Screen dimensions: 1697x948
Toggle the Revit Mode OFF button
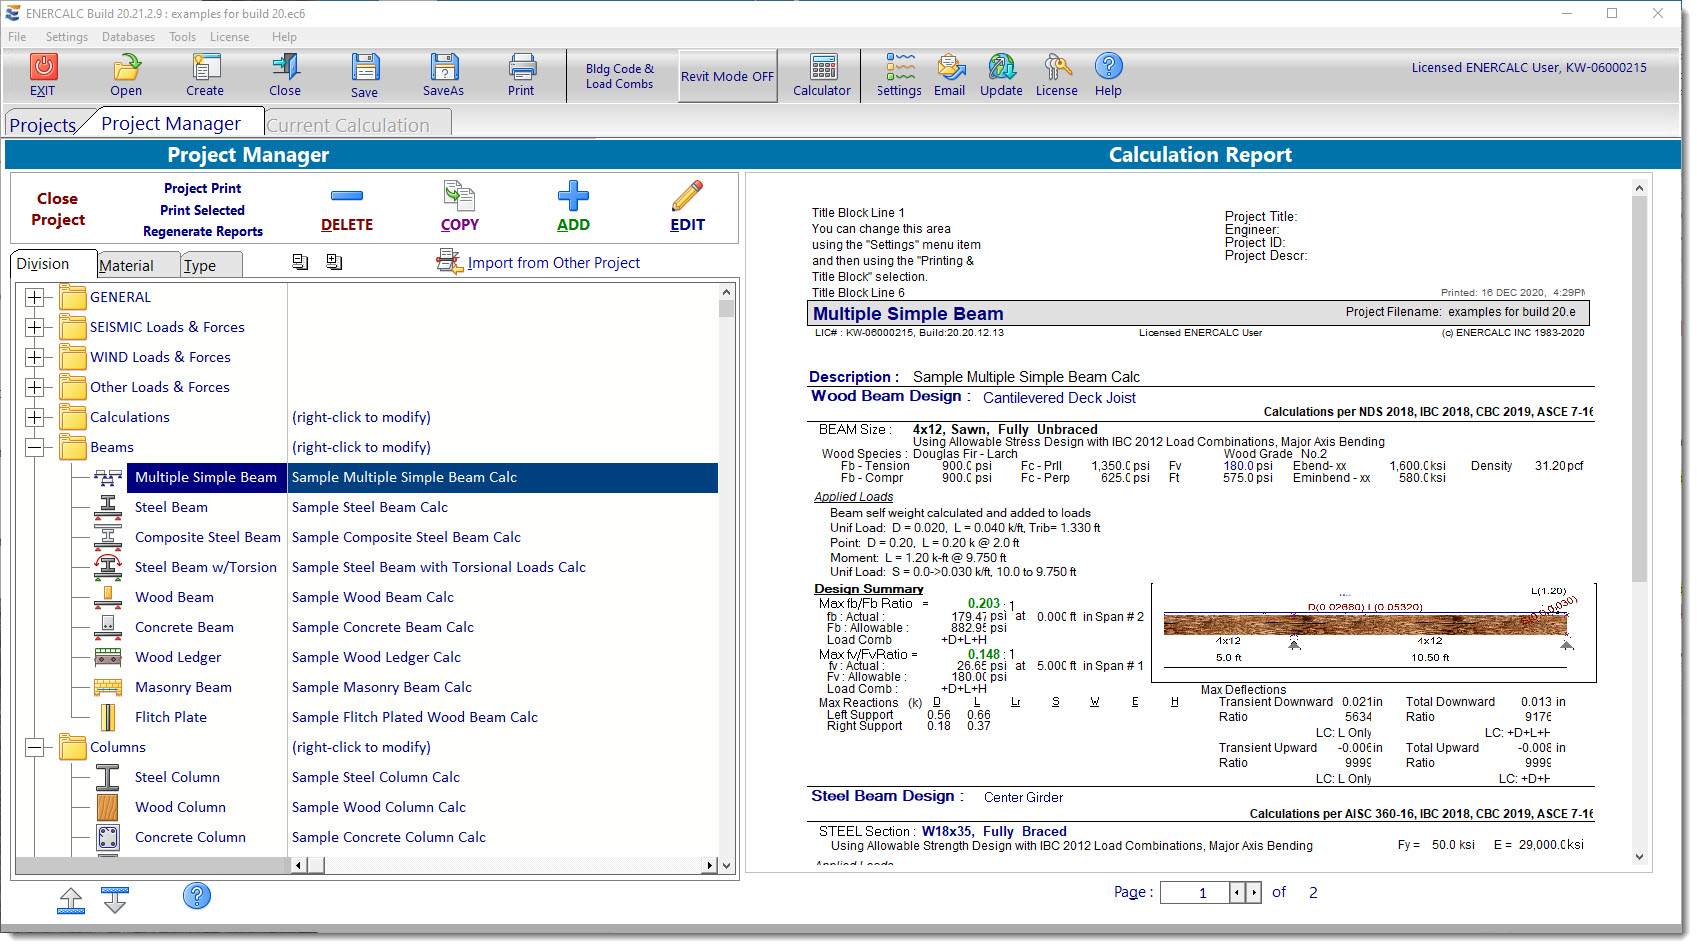(727, 76)
